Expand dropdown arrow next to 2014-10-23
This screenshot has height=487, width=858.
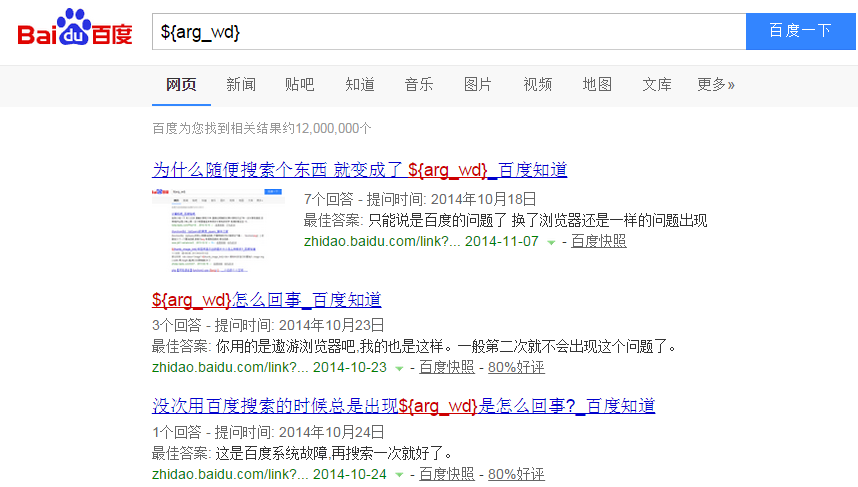tap(399, 368)
